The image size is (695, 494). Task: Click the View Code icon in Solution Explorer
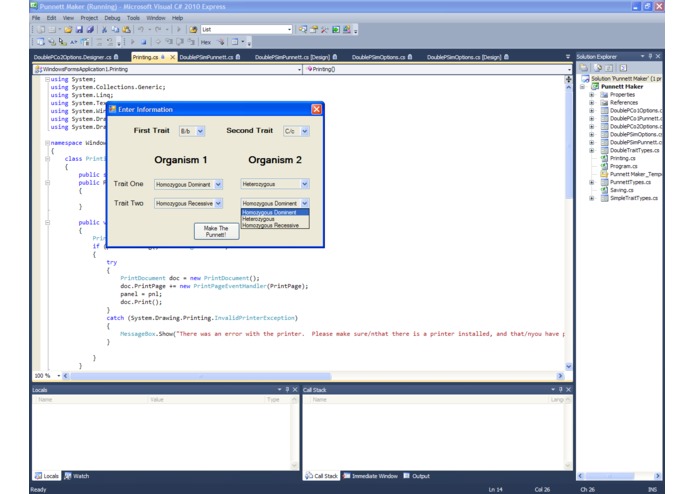coord(623,68)
